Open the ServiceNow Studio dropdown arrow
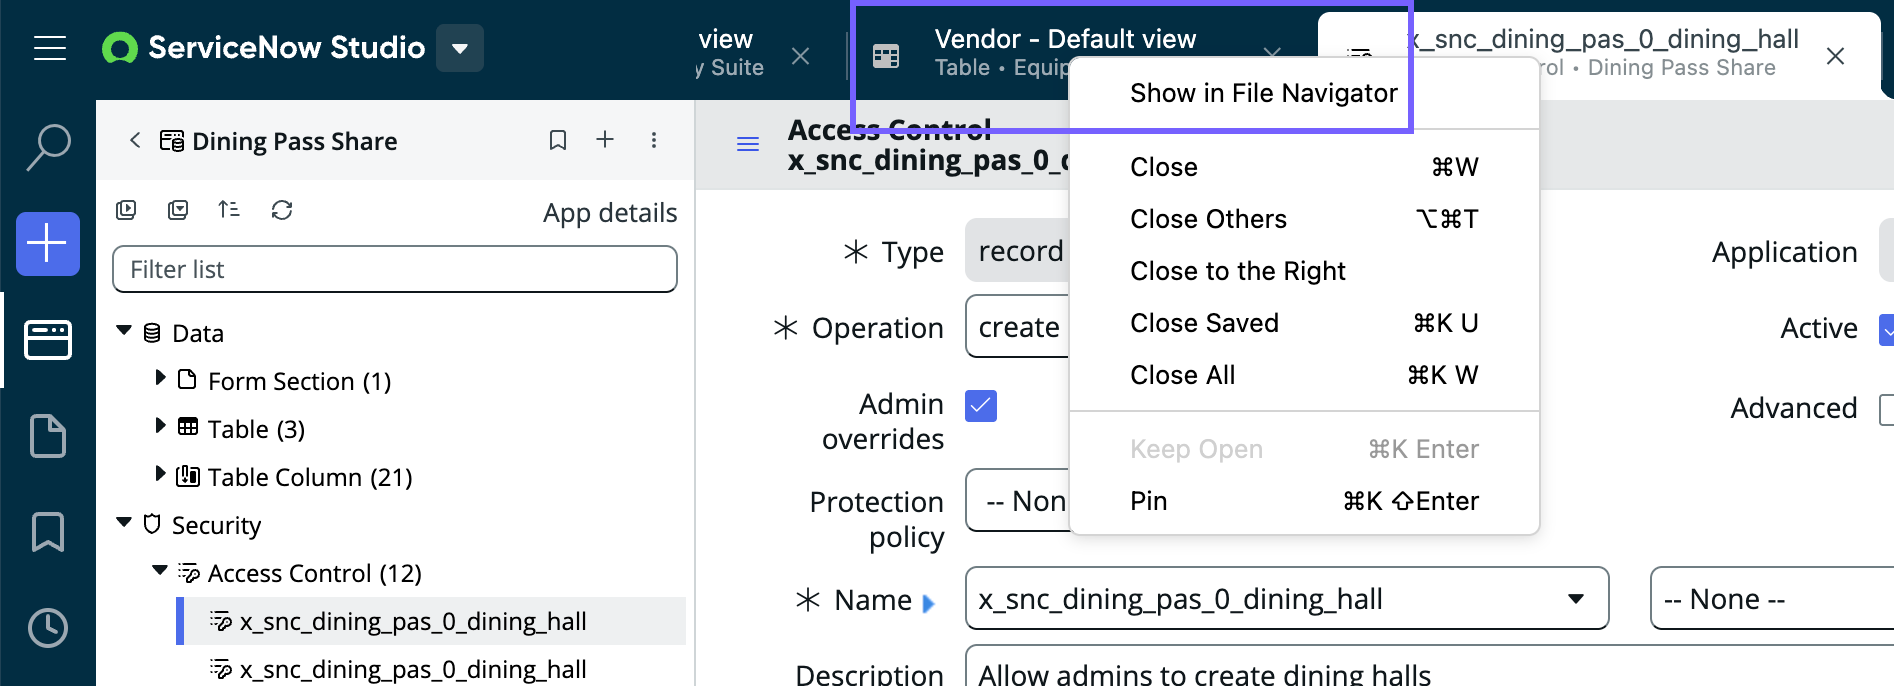 coord(460,48)
